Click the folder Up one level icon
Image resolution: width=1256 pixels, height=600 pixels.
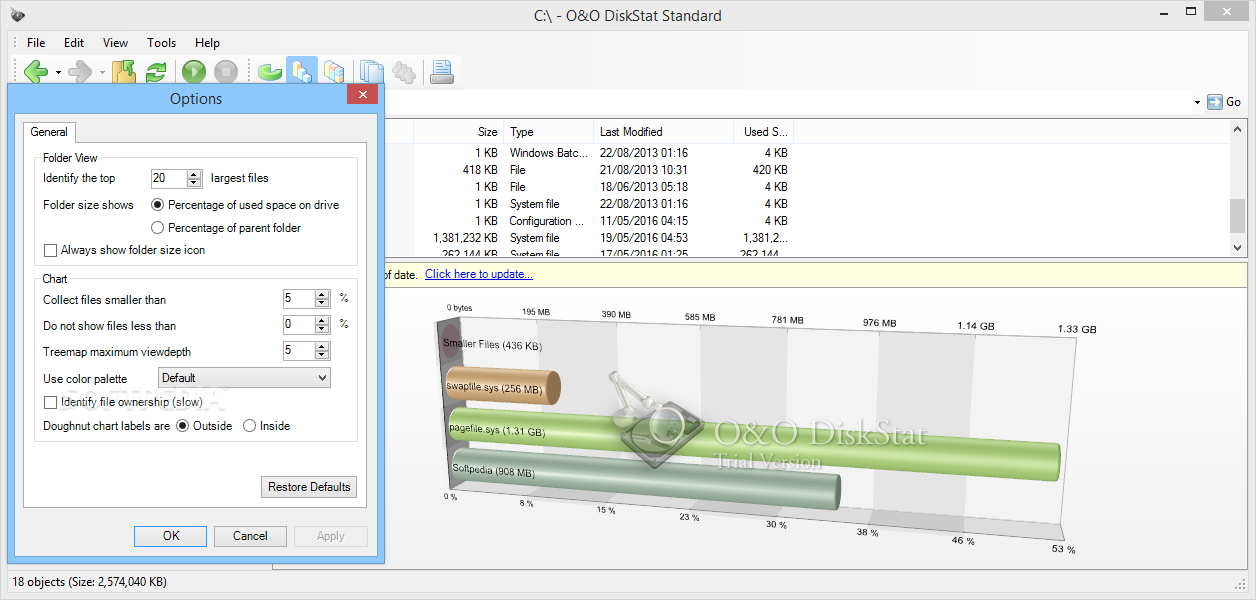pyautogui.click(x=124, y=72)
